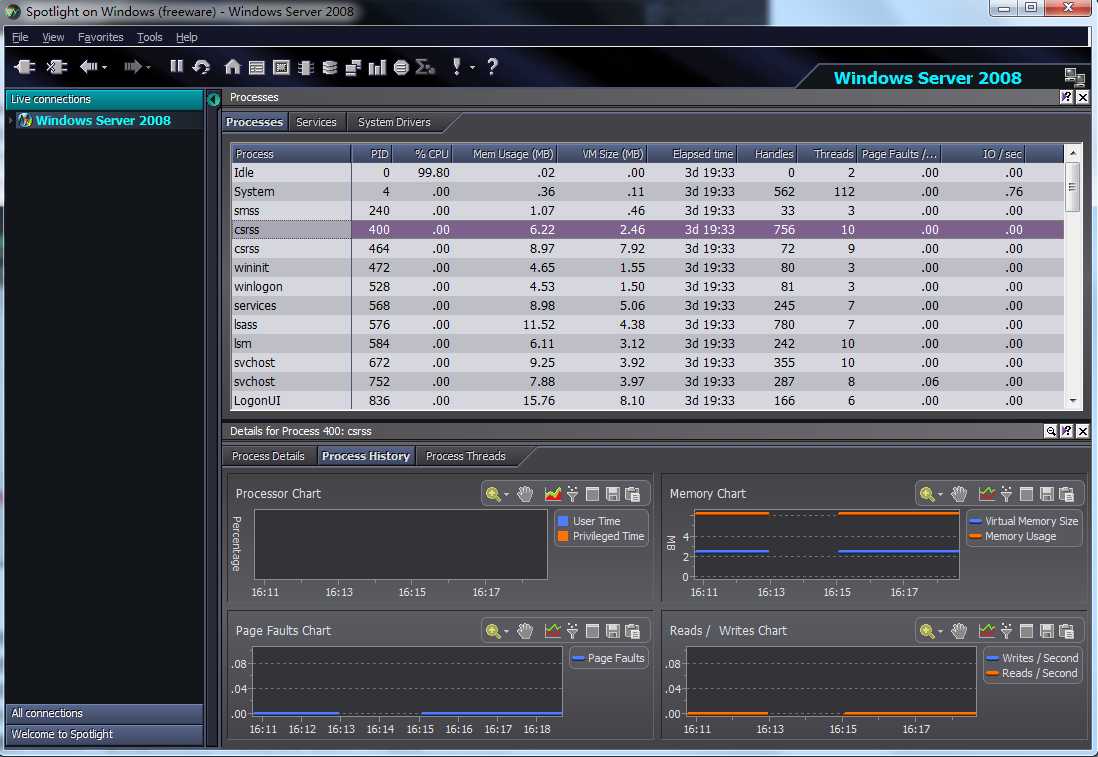Image resolution: width=1098 pixels, height=757 pixels.
Task: Select the pan hand tool in Processor Chart
Action: tap(525, 494)
